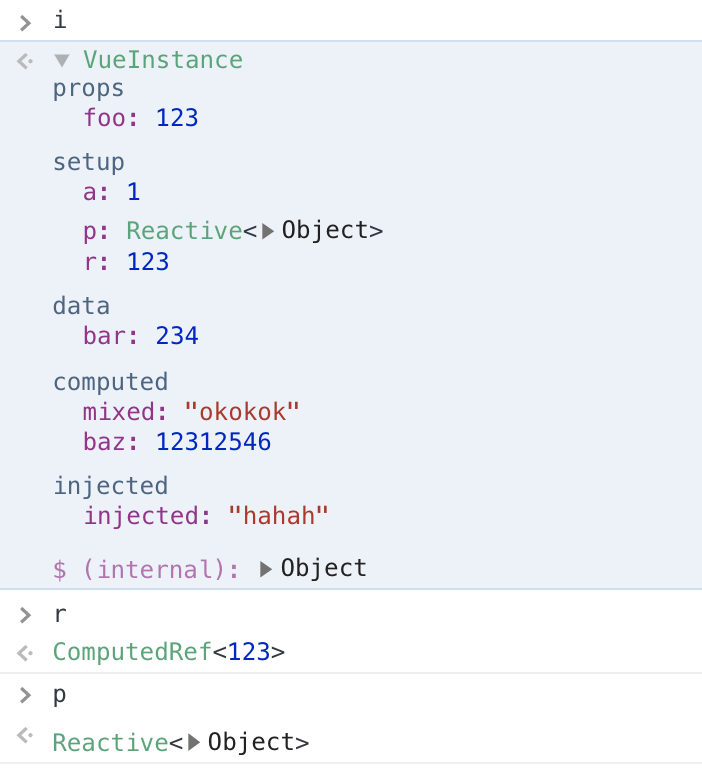Click the output arrow beside VueInstance

pyautogui.click(x=25, y=61)
